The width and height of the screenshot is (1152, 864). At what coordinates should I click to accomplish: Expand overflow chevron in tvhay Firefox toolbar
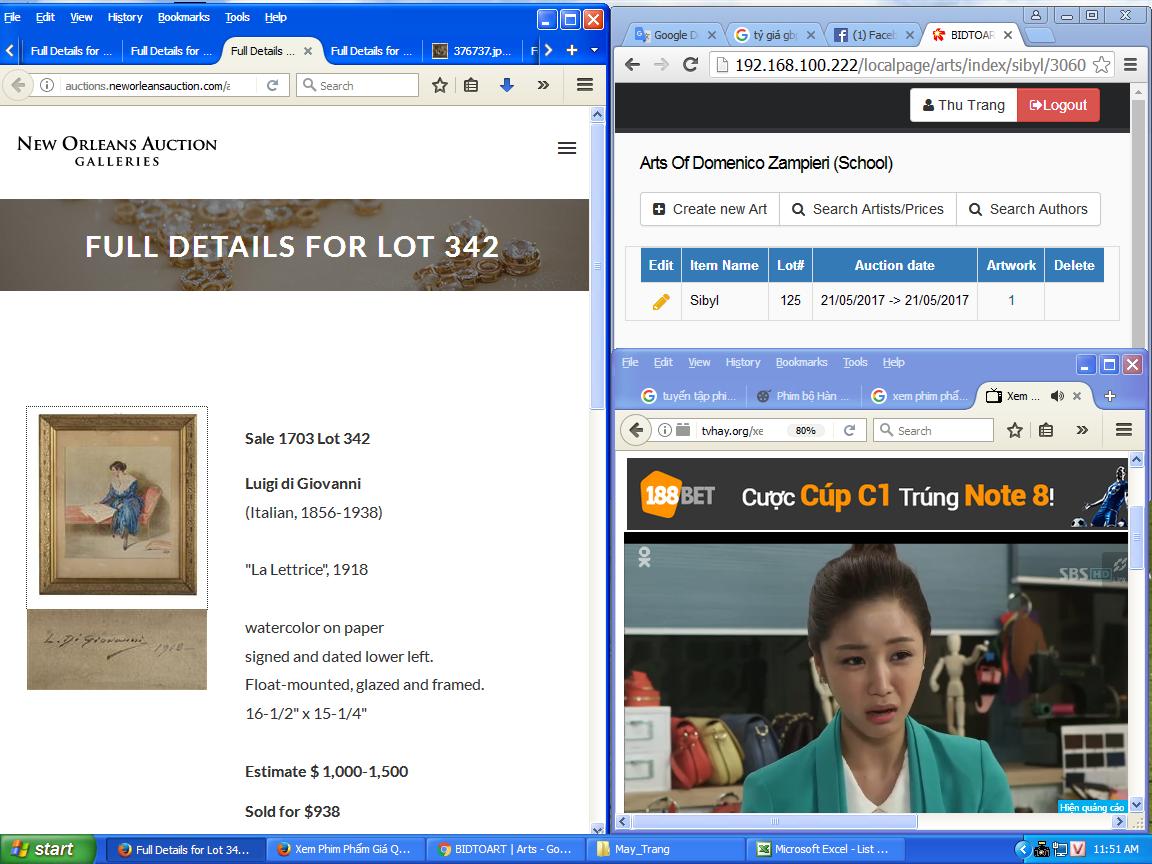pos(1082,431)
